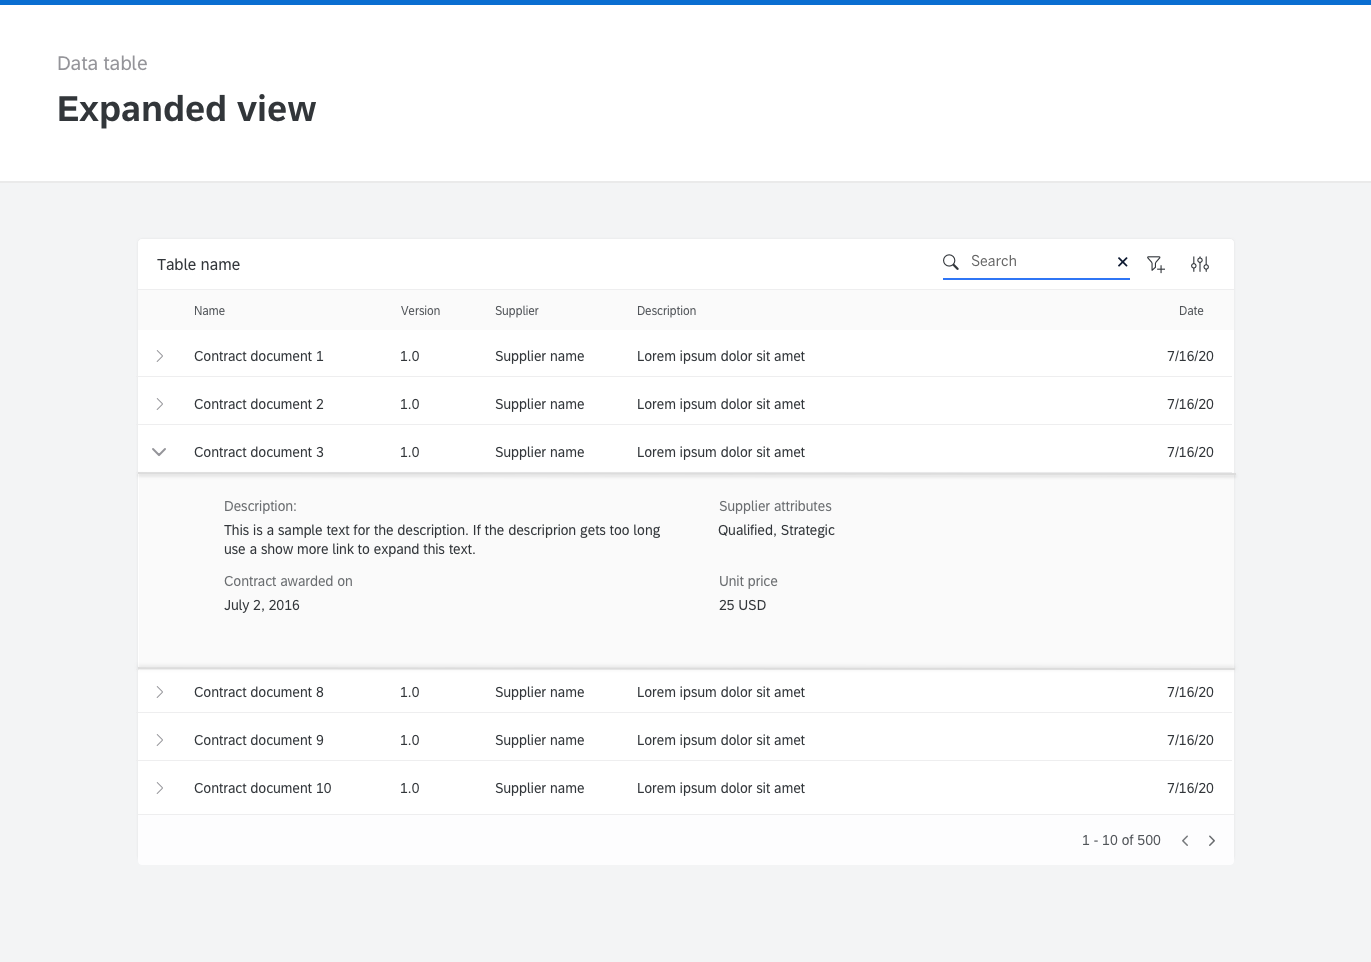
Task: Click the search magnifier icon
Action: point(950,261)
